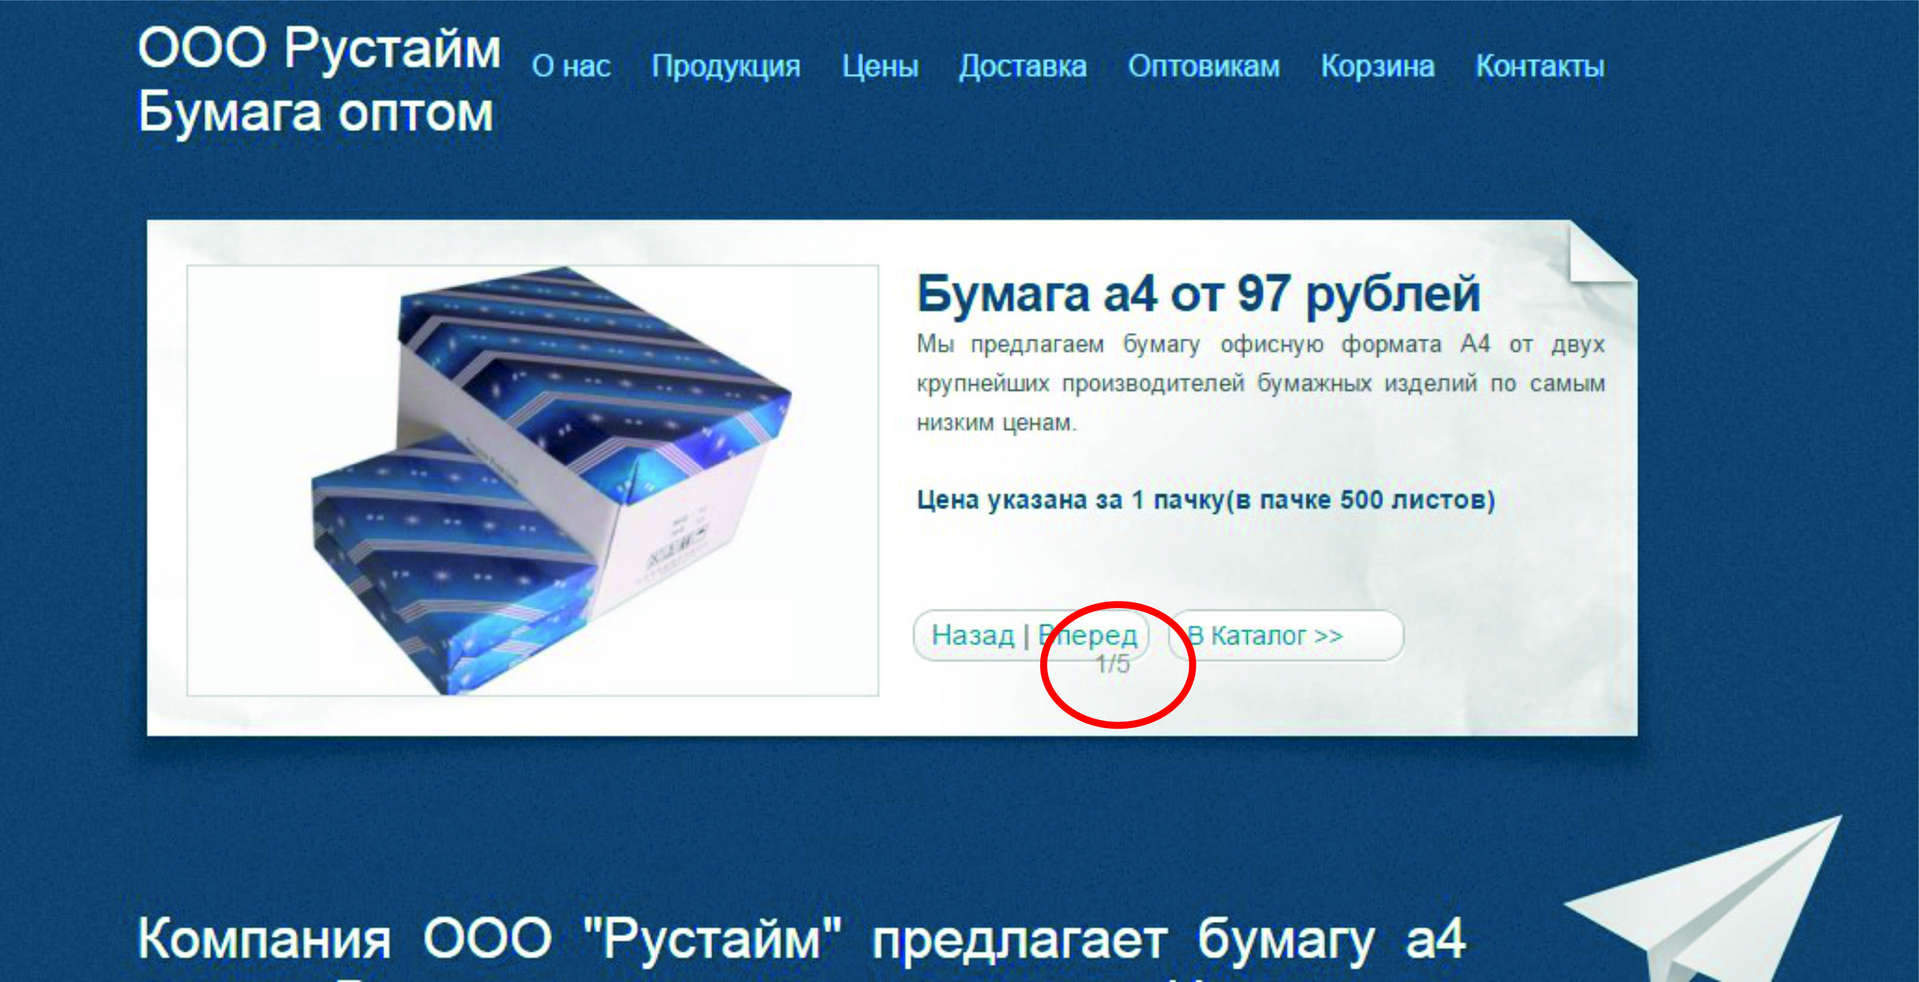
Task: View the Корзина cart page
Action: point(1378,66)
